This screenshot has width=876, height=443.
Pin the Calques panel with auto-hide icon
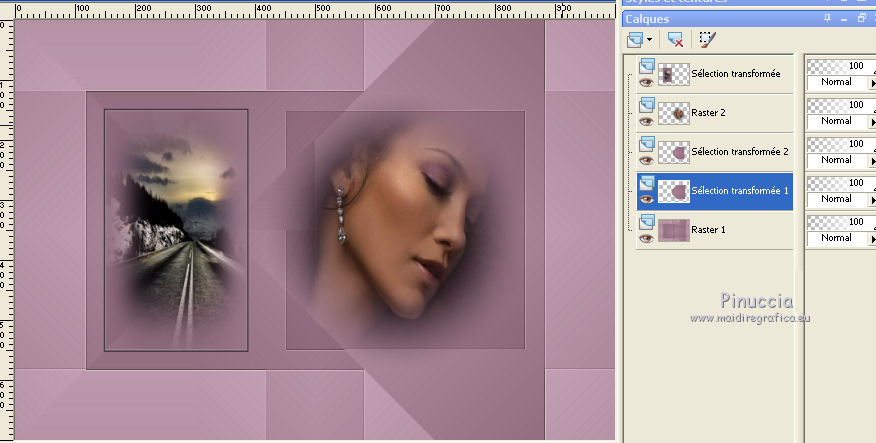pyautogui.click(x=827, y=18)
